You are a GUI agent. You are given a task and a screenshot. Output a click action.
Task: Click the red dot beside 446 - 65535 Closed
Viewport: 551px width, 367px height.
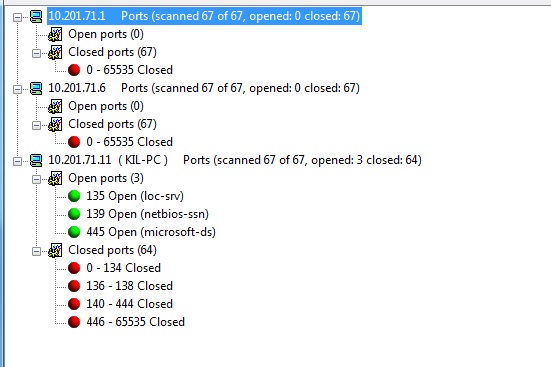(x=74, y=322)
